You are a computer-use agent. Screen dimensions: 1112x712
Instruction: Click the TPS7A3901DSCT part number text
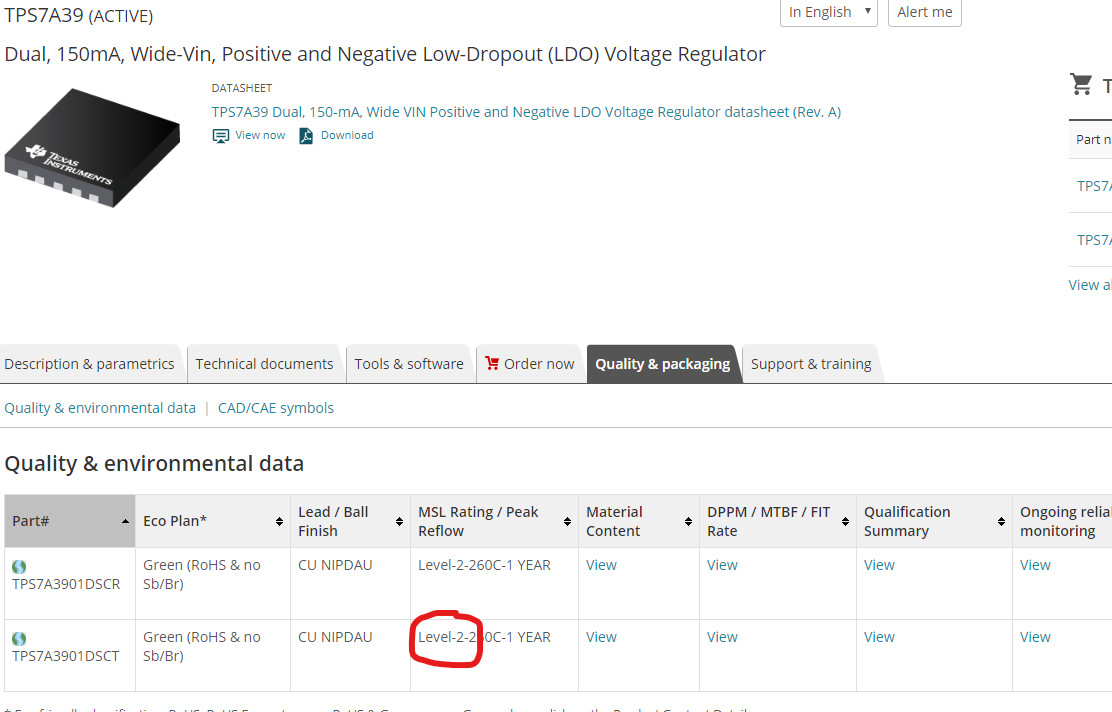(x=65, y=657)
